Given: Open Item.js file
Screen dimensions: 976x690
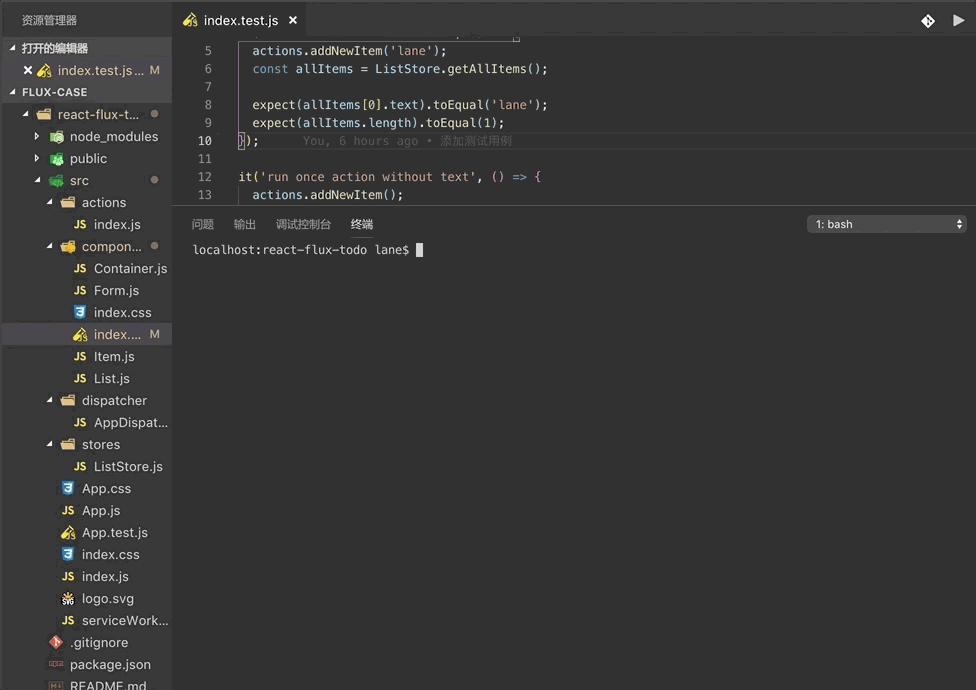Looking at the screenshot, I should (114, 357).
